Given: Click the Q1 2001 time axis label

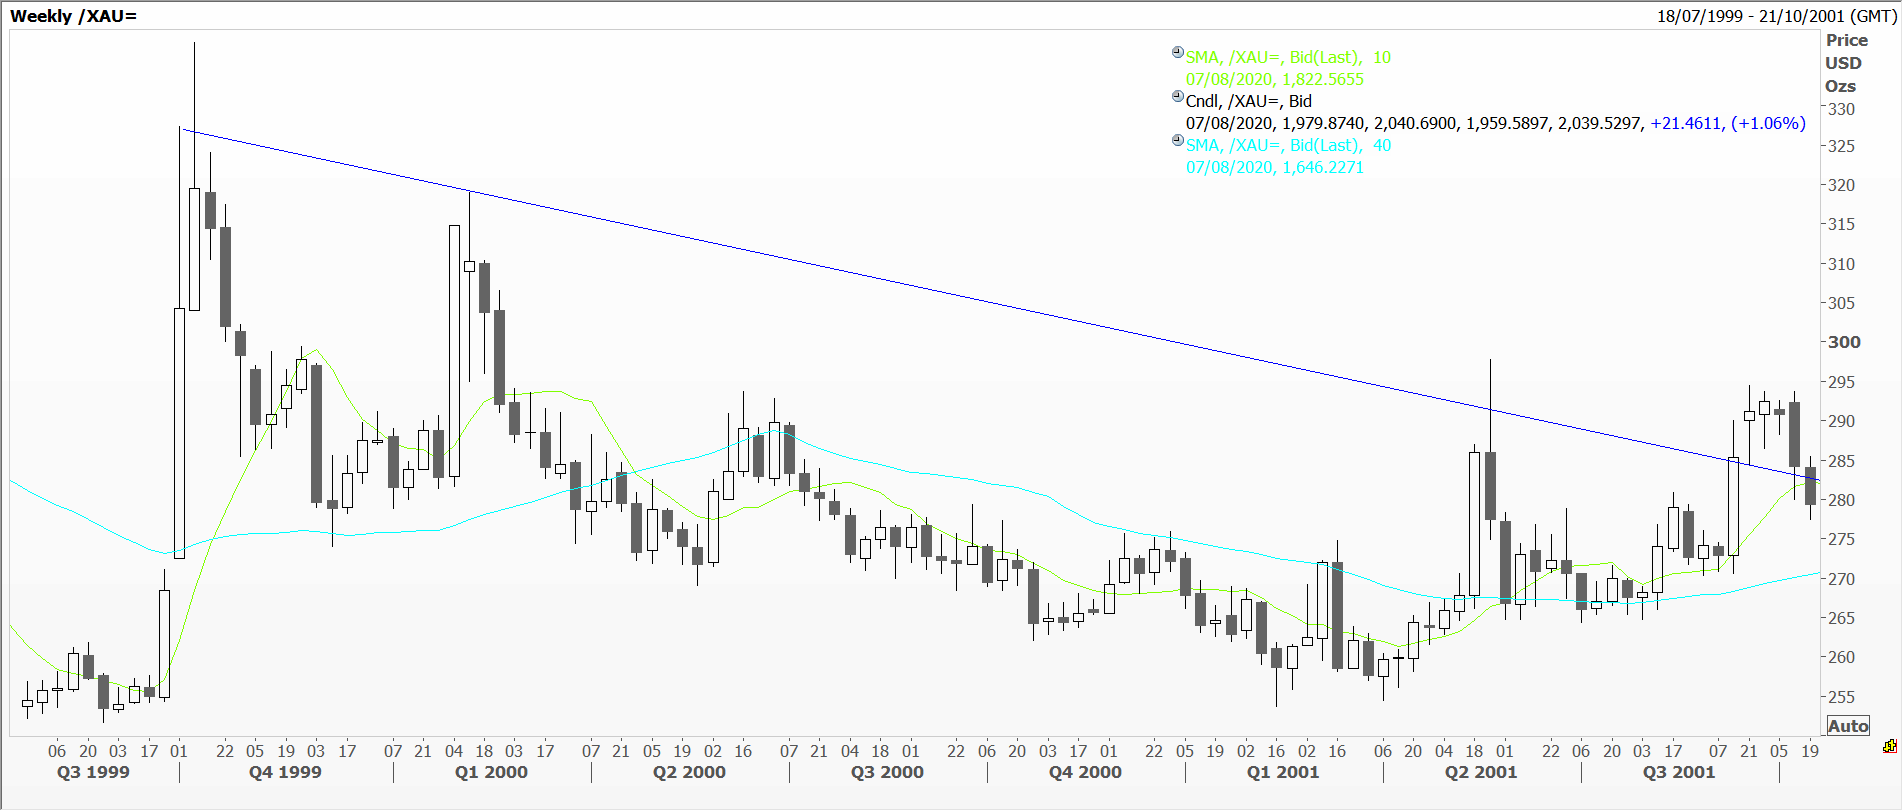Looking at the screenshot, I should [x=1283, y=772].
